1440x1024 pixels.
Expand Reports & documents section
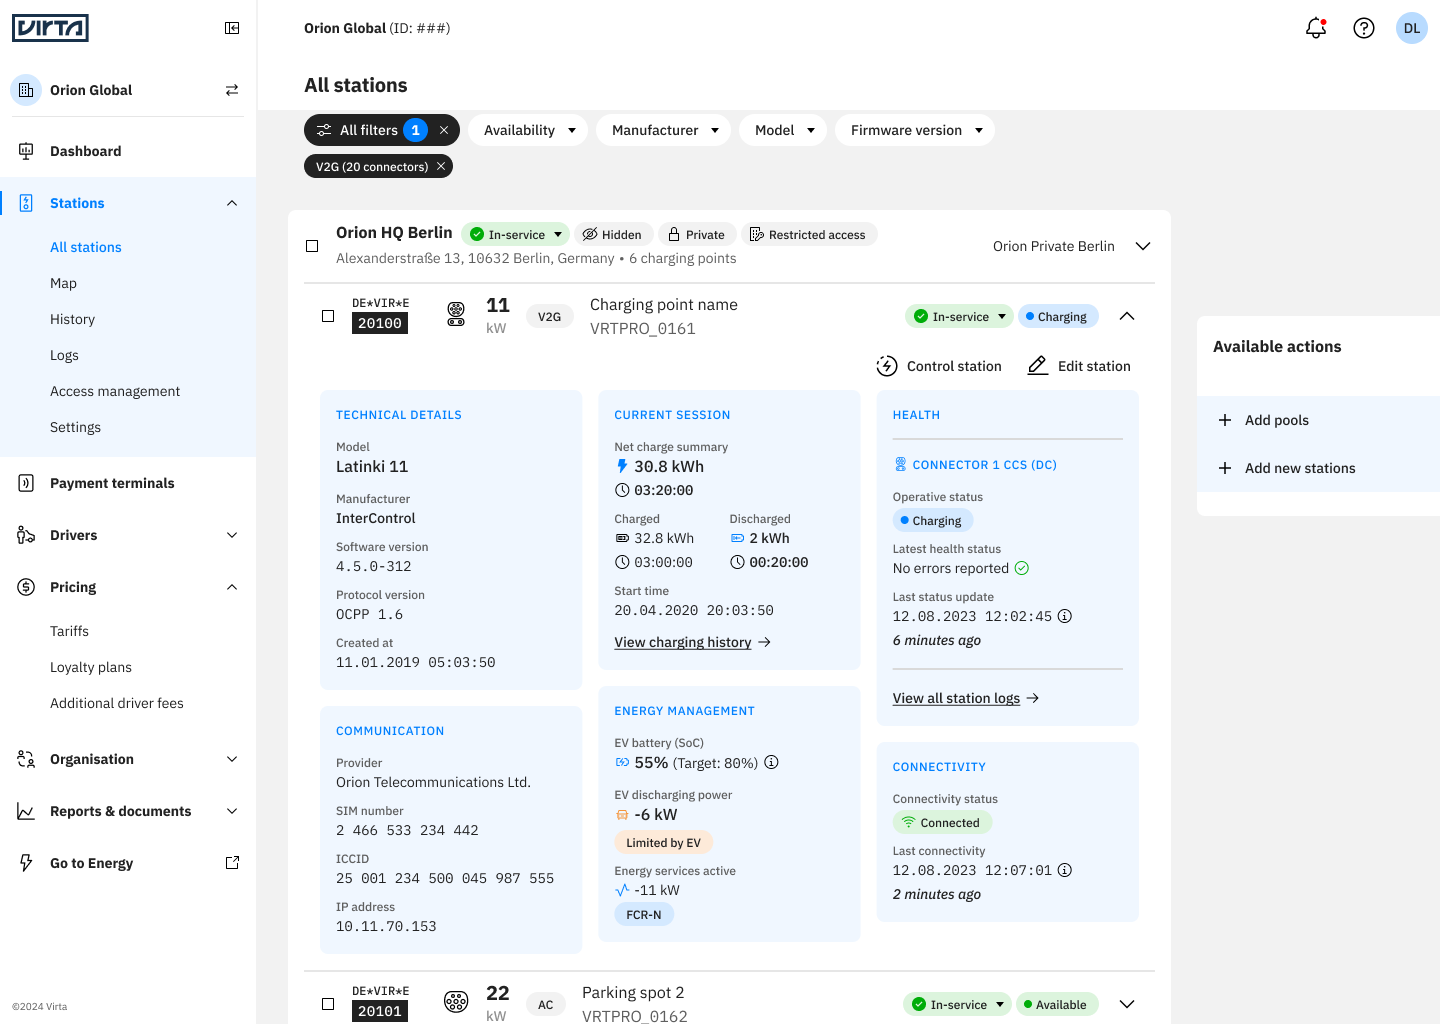tap(232, 811)
